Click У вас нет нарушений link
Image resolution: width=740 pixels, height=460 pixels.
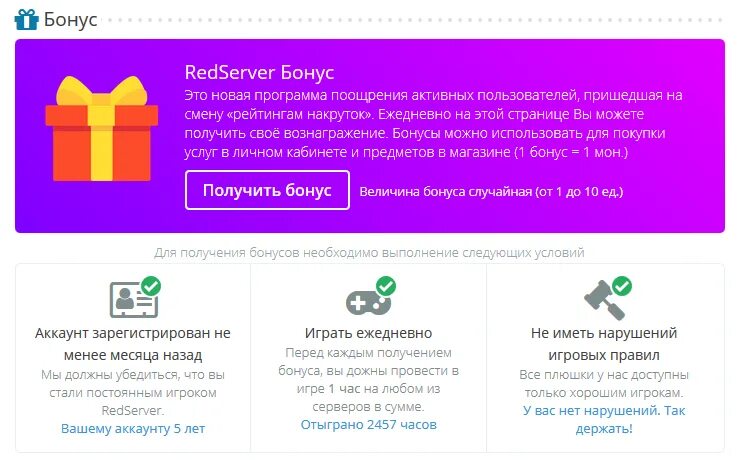tap(604, 419)
